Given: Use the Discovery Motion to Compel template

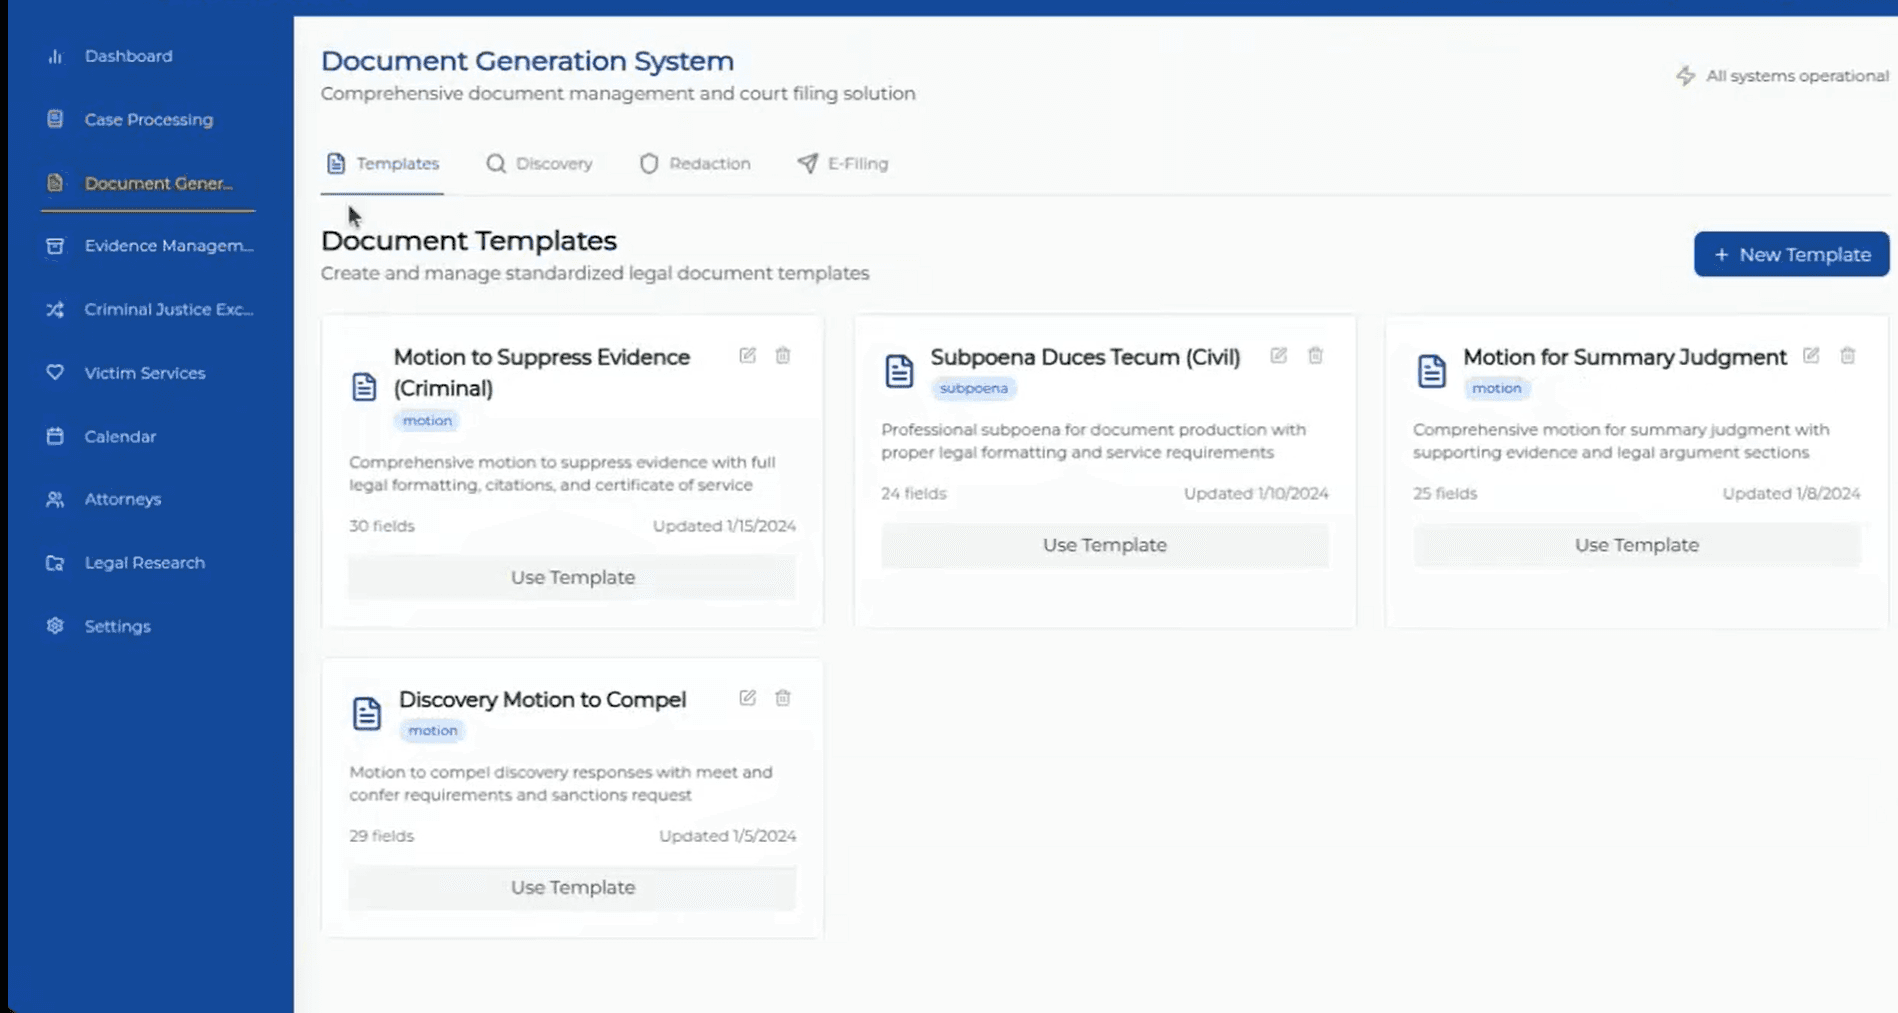Looking at the screenshot, I should [572, 887].
